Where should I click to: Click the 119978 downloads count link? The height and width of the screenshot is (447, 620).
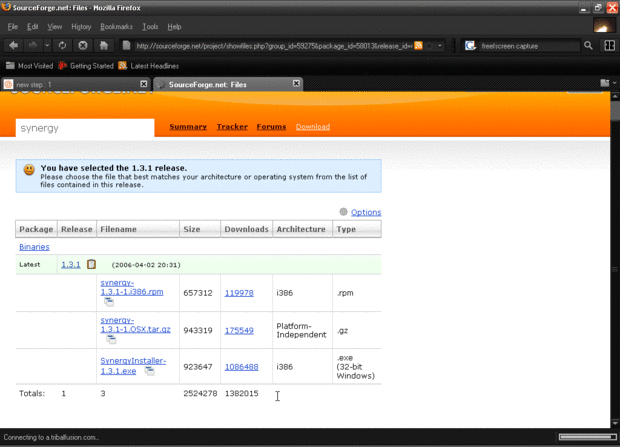pyautogui.click(x=239, y=293)
